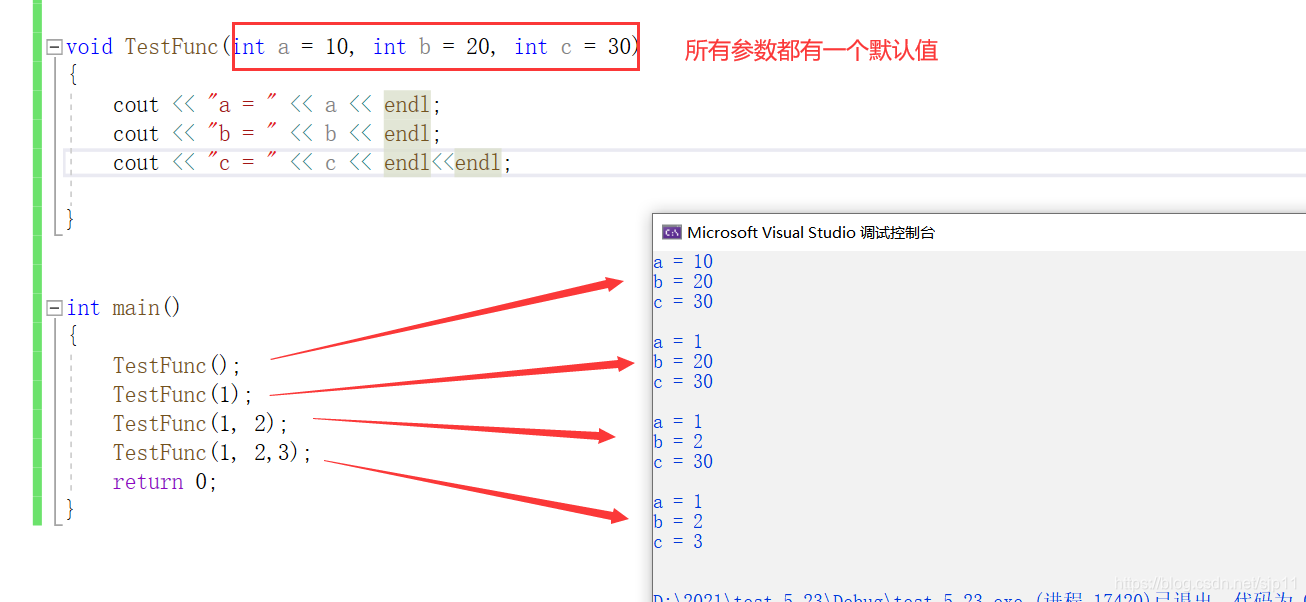Viewport: 1306px width, 602px height.
Task: Click the Microsoft Visual Studio console title
Action: [x=811, y=232]
